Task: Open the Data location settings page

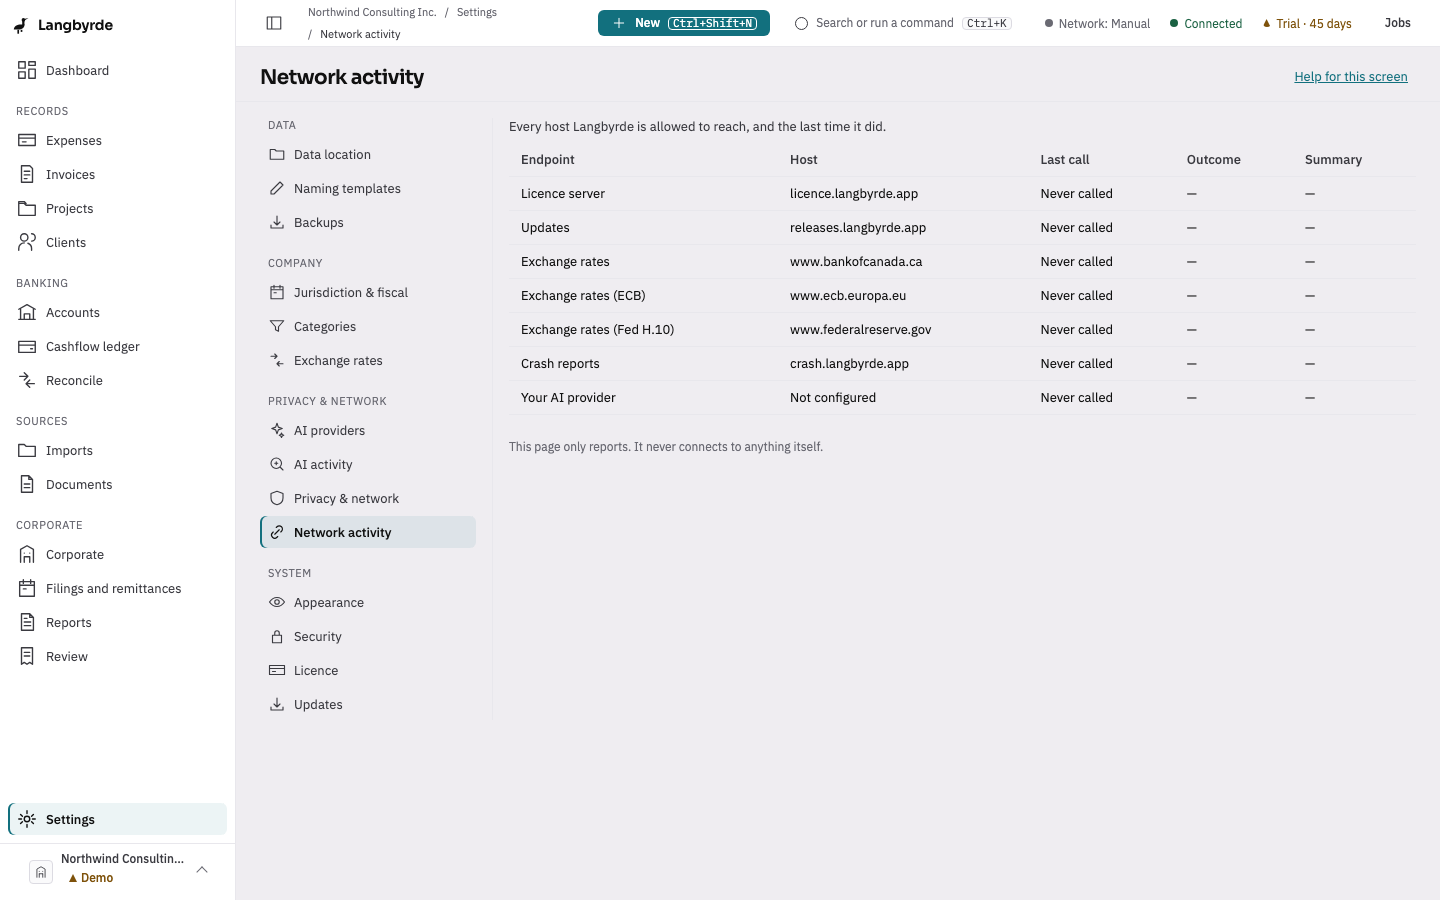Action: click(368, 154)
